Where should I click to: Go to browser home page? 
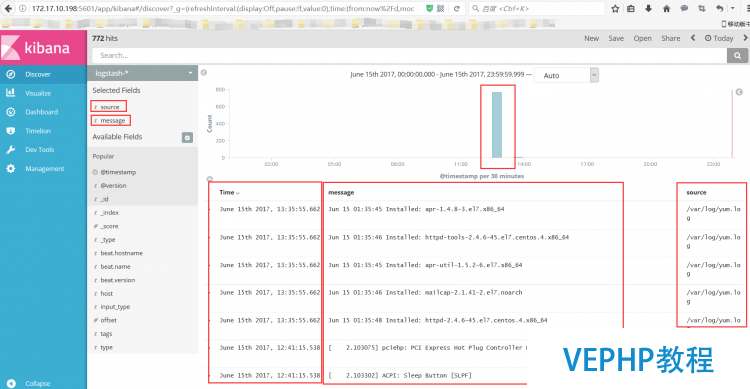point(666,9)
